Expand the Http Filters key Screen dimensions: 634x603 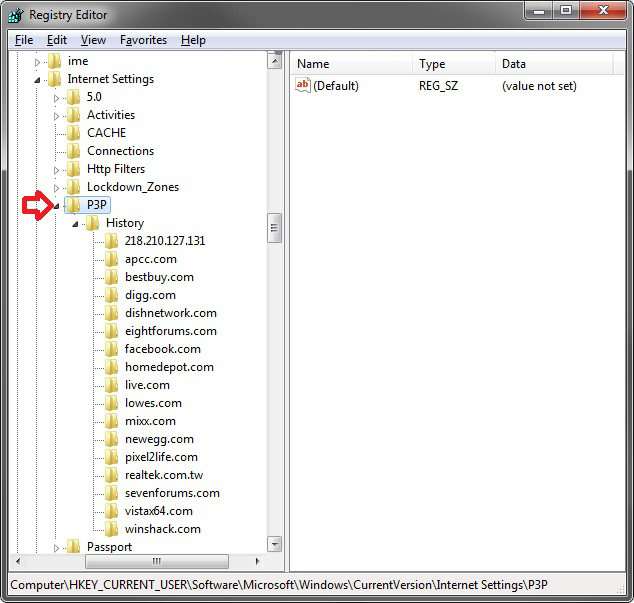[56, 170]
